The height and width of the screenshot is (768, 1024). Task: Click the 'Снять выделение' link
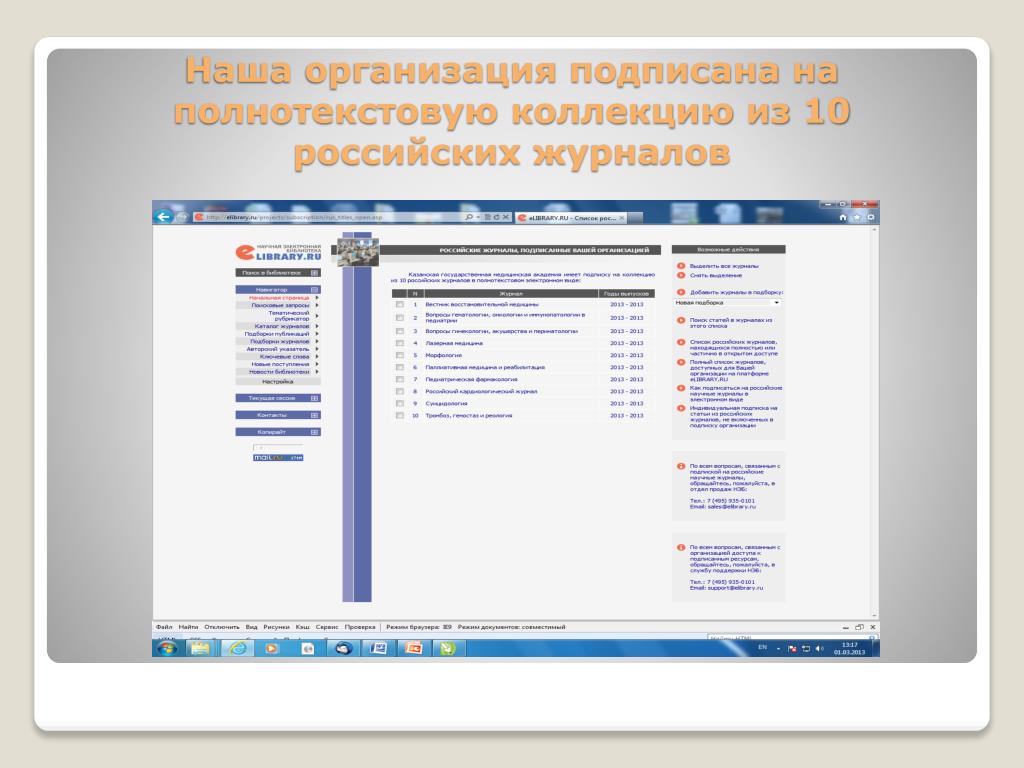click(x=716, y=275)
